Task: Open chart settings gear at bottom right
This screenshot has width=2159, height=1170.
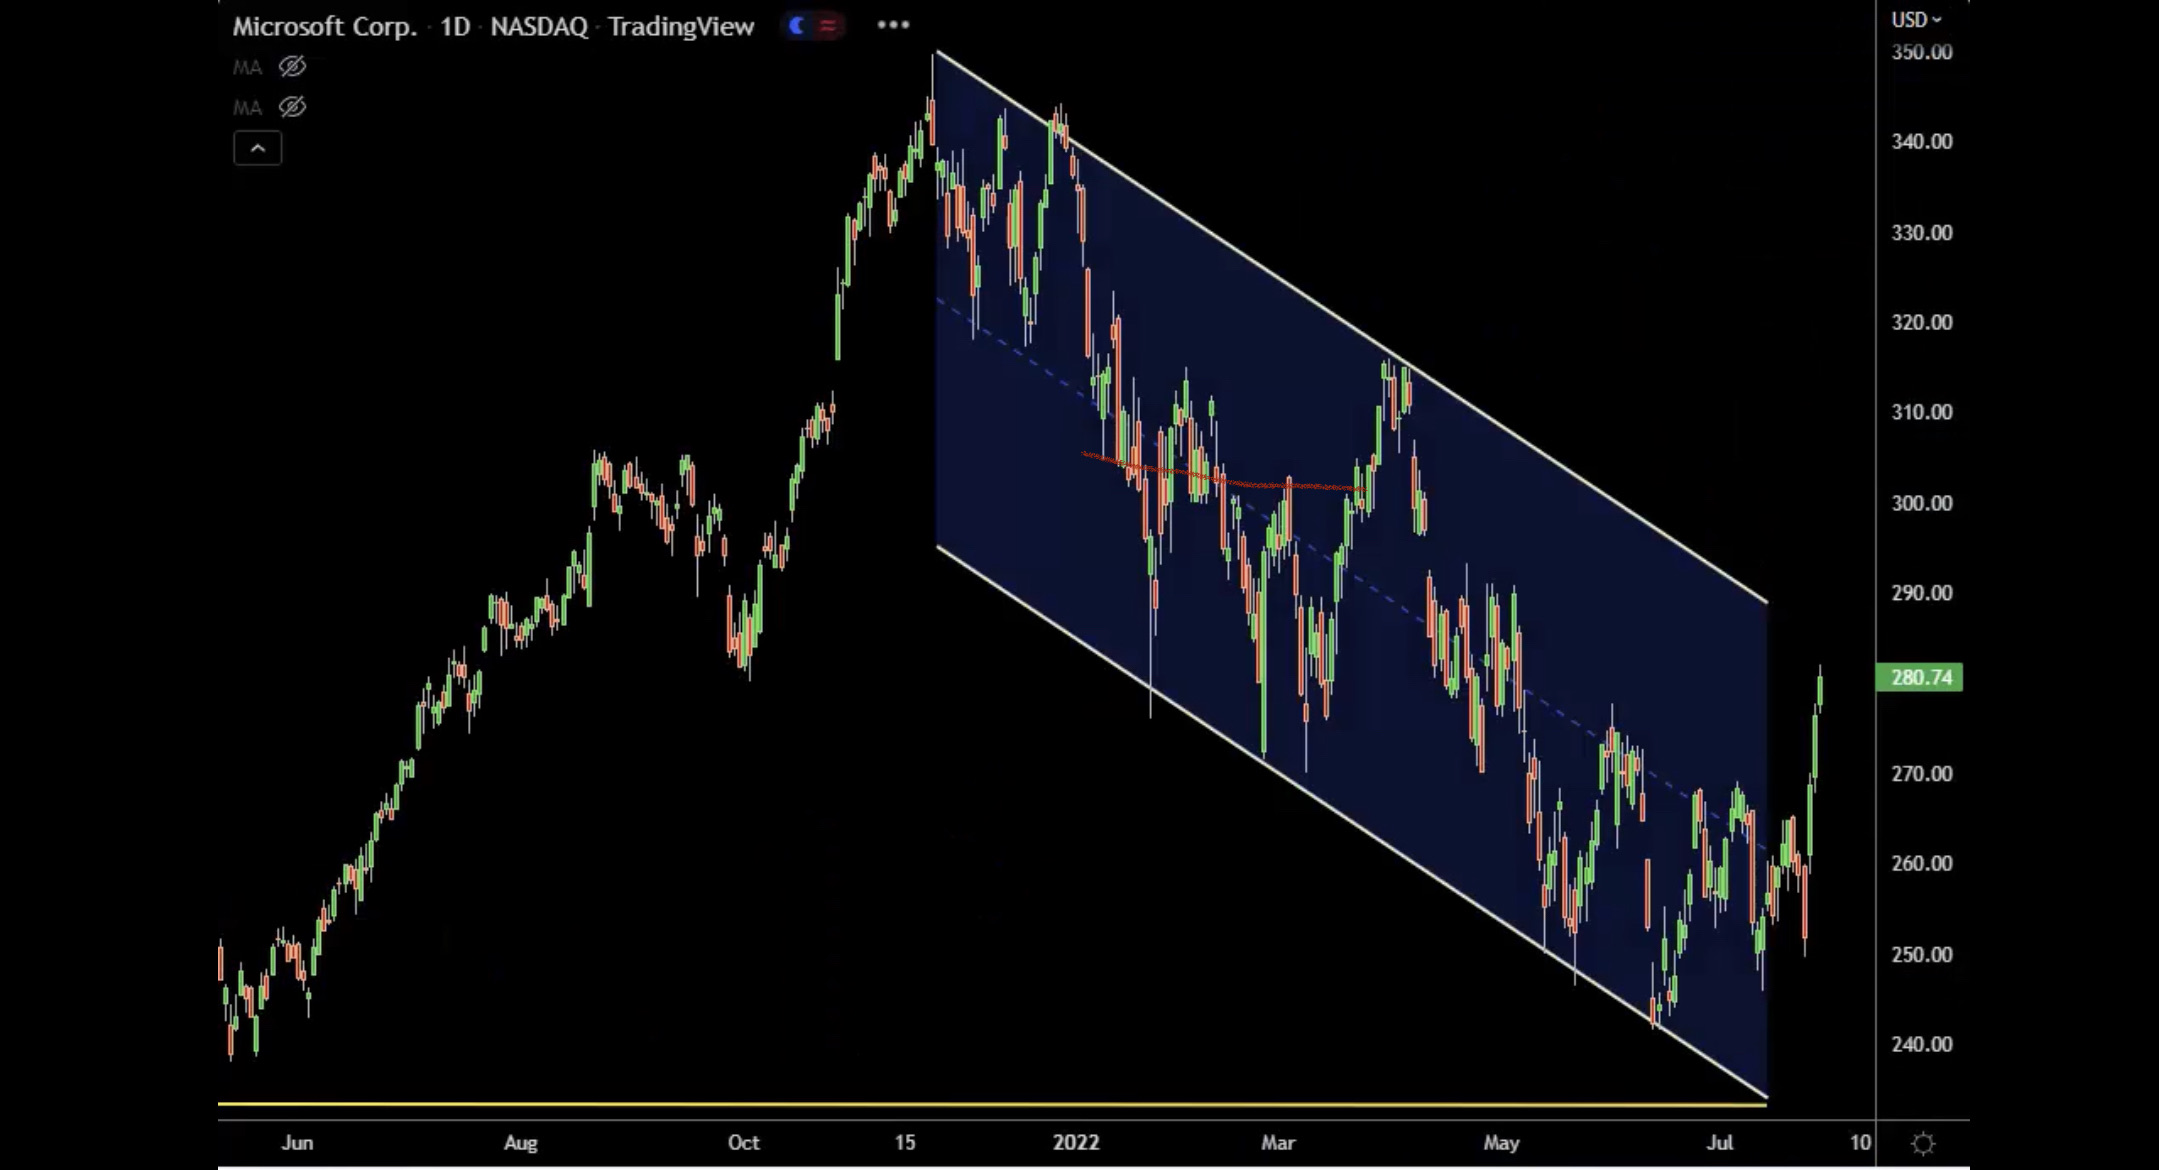Action: 1923,1143
